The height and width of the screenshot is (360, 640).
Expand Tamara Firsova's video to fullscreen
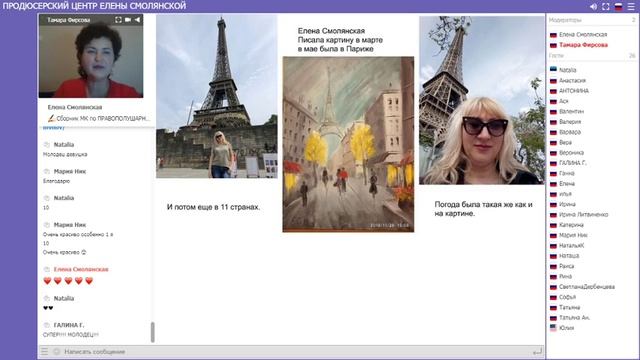pyautogui.click(x=118, y=20)
